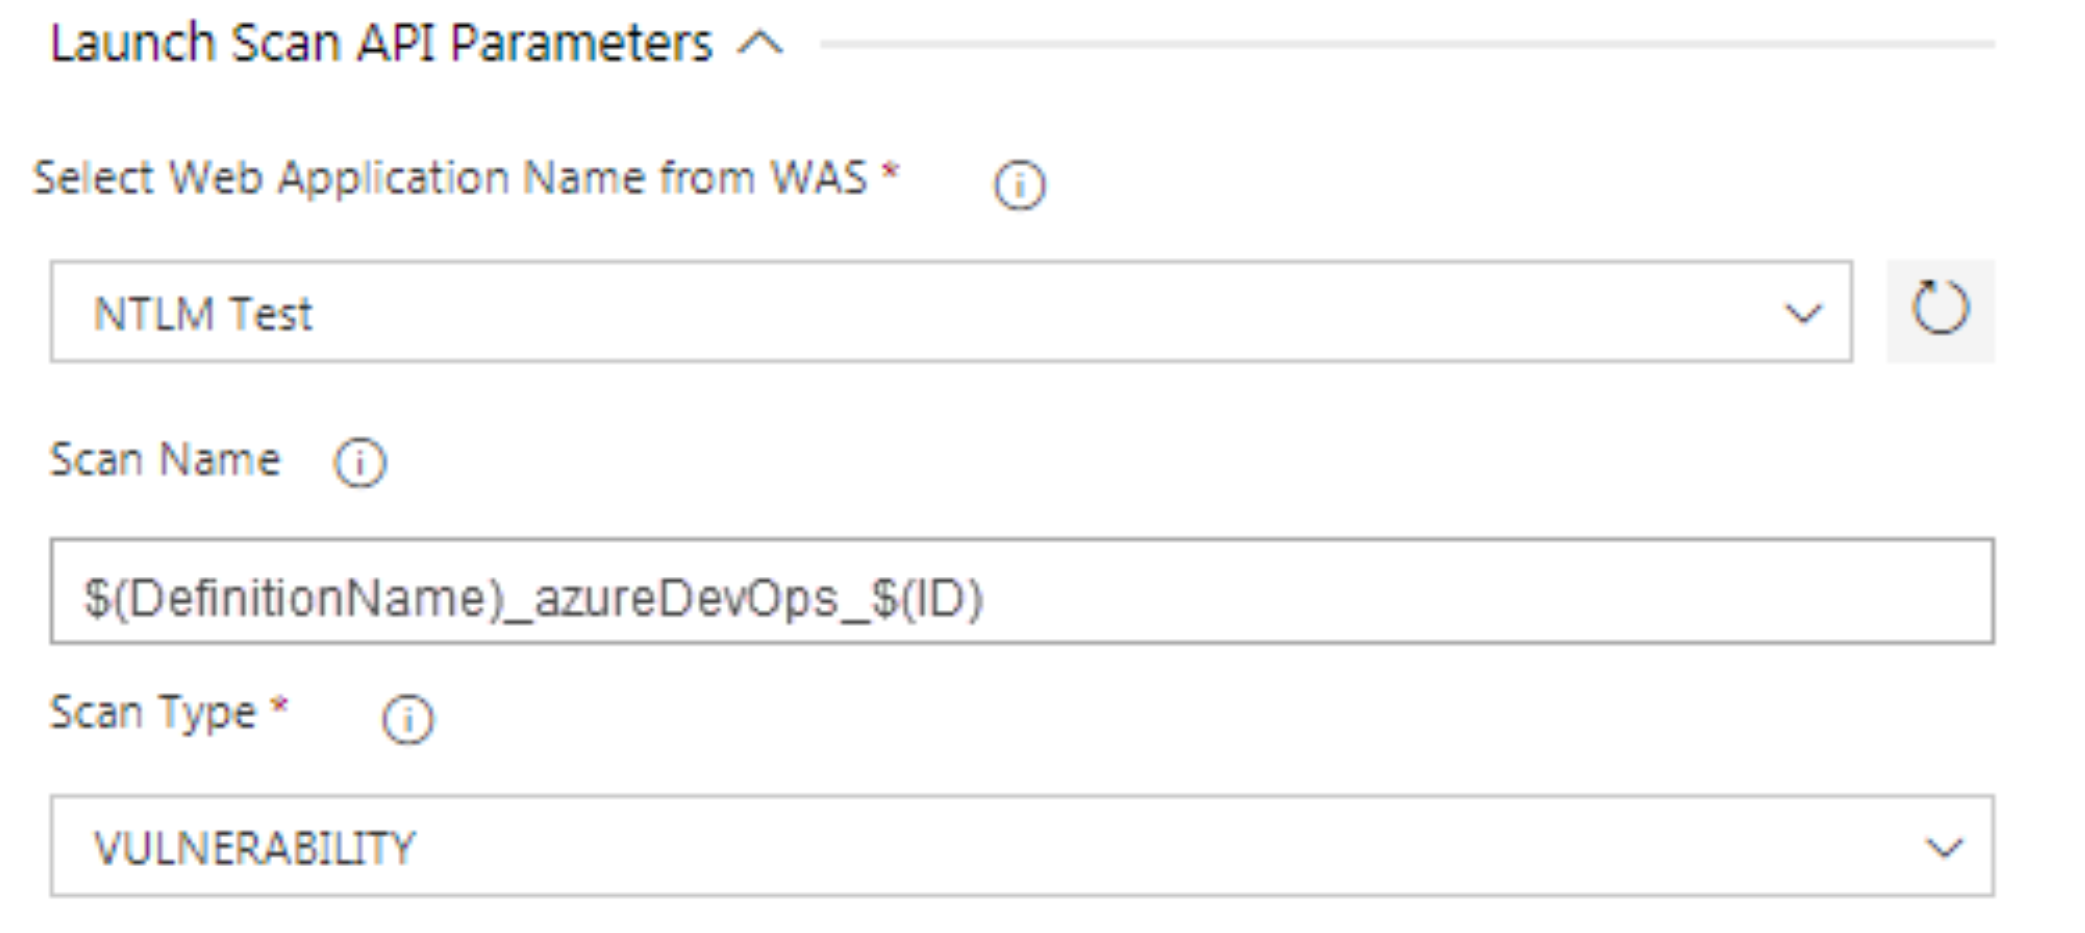2085x933 pixels.
Task: Show info for Select Web Application Name
Action: point(1019,186)
